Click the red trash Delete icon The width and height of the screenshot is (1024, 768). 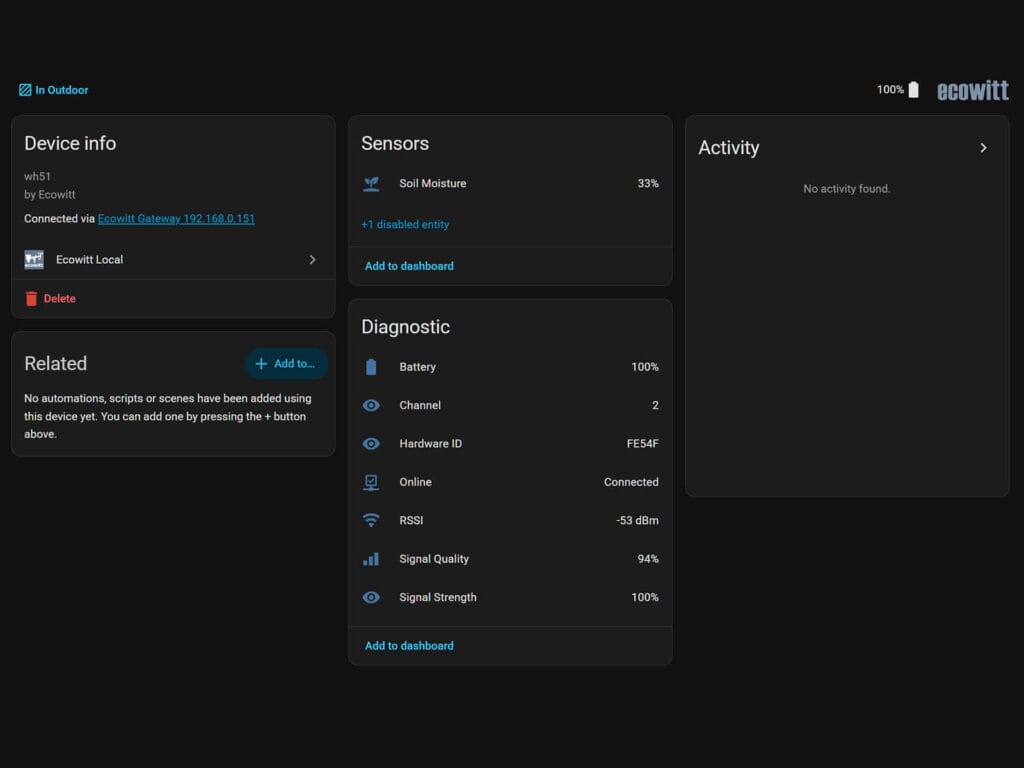[31, 298]
